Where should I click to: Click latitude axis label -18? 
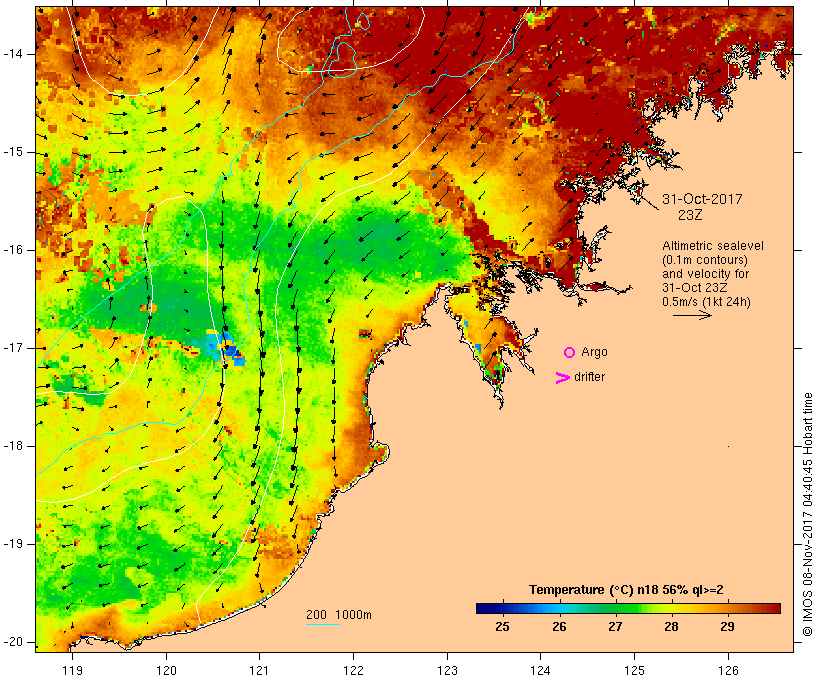(x=13, y=446)
